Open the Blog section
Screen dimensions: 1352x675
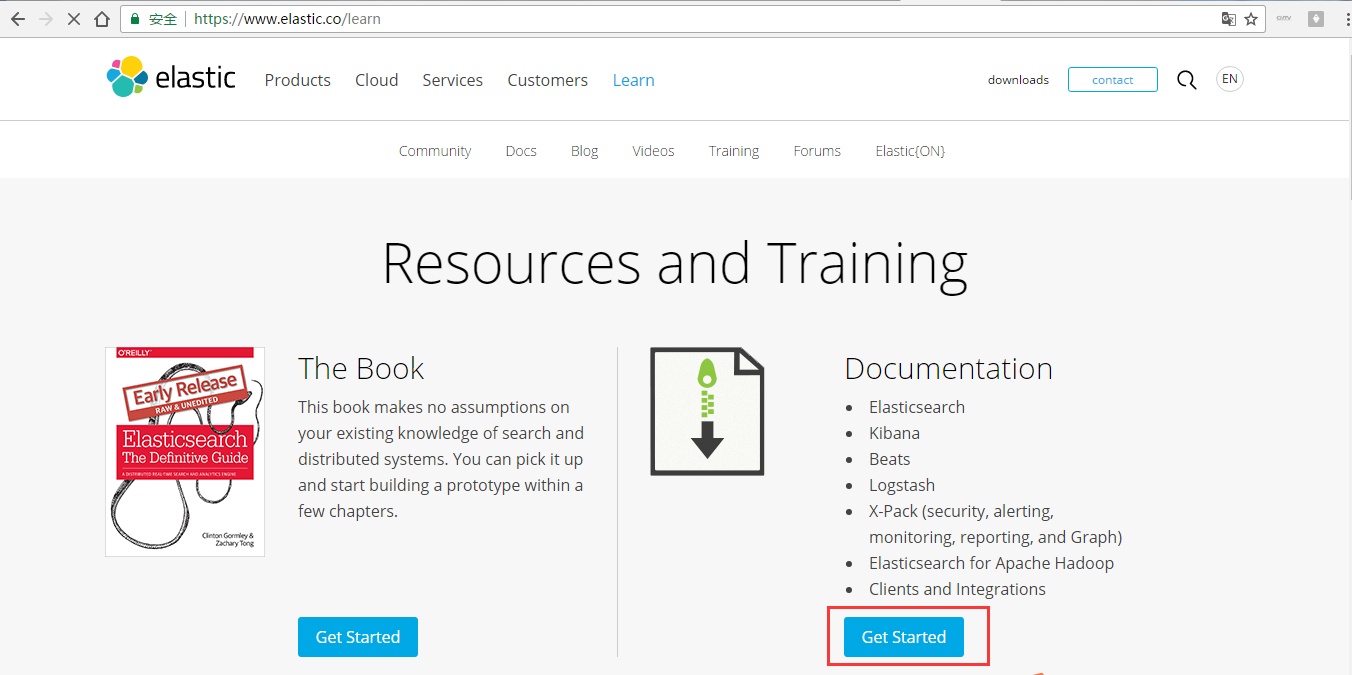tap(584, 151)
